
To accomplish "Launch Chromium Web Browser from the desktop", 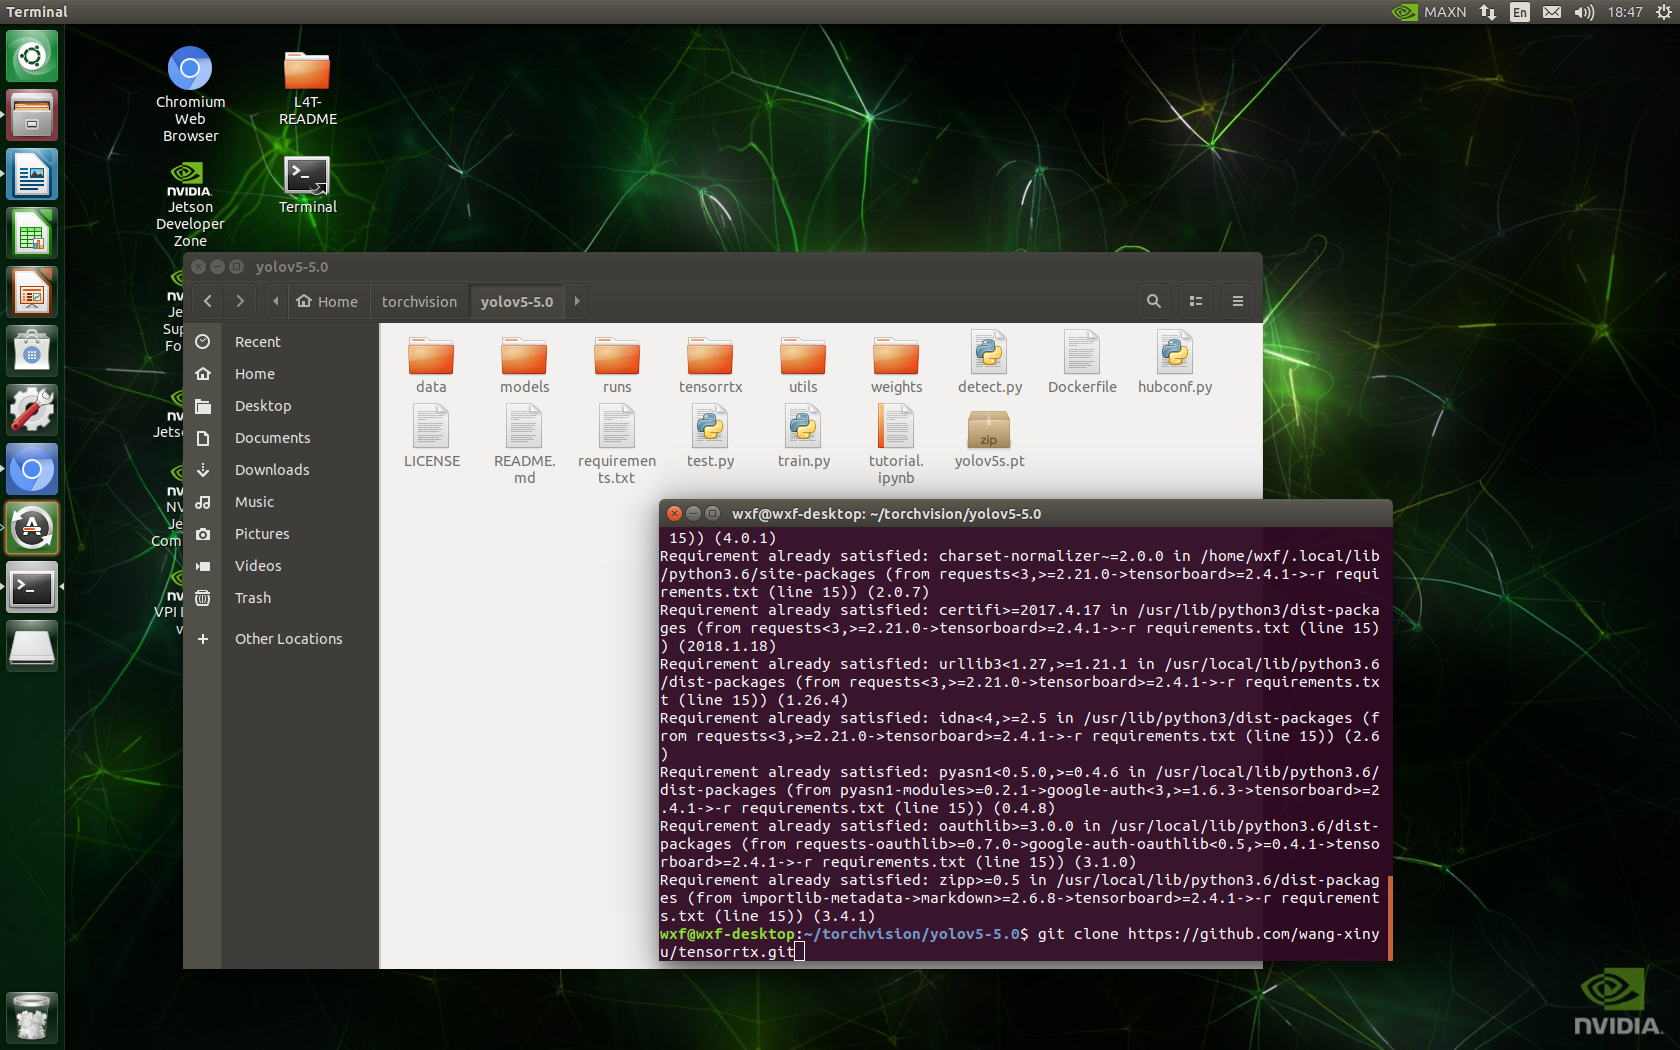I will [x=190, y=67].
